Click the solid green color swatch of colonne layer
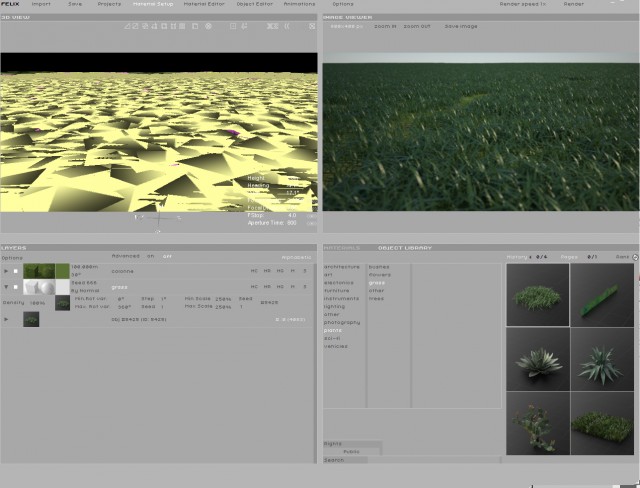This screenshot has width=640, height=488. (x=62, y=271)
